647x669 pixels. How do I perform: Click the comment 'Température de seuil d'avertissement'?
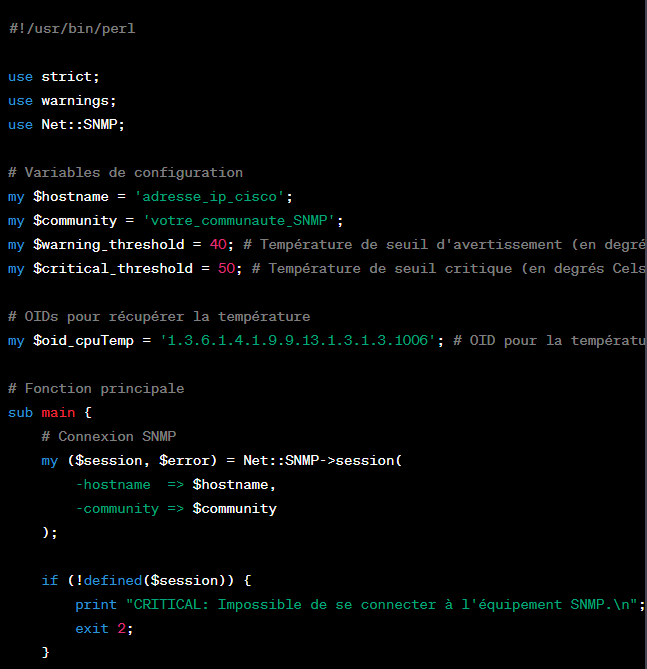click(411, 244)
